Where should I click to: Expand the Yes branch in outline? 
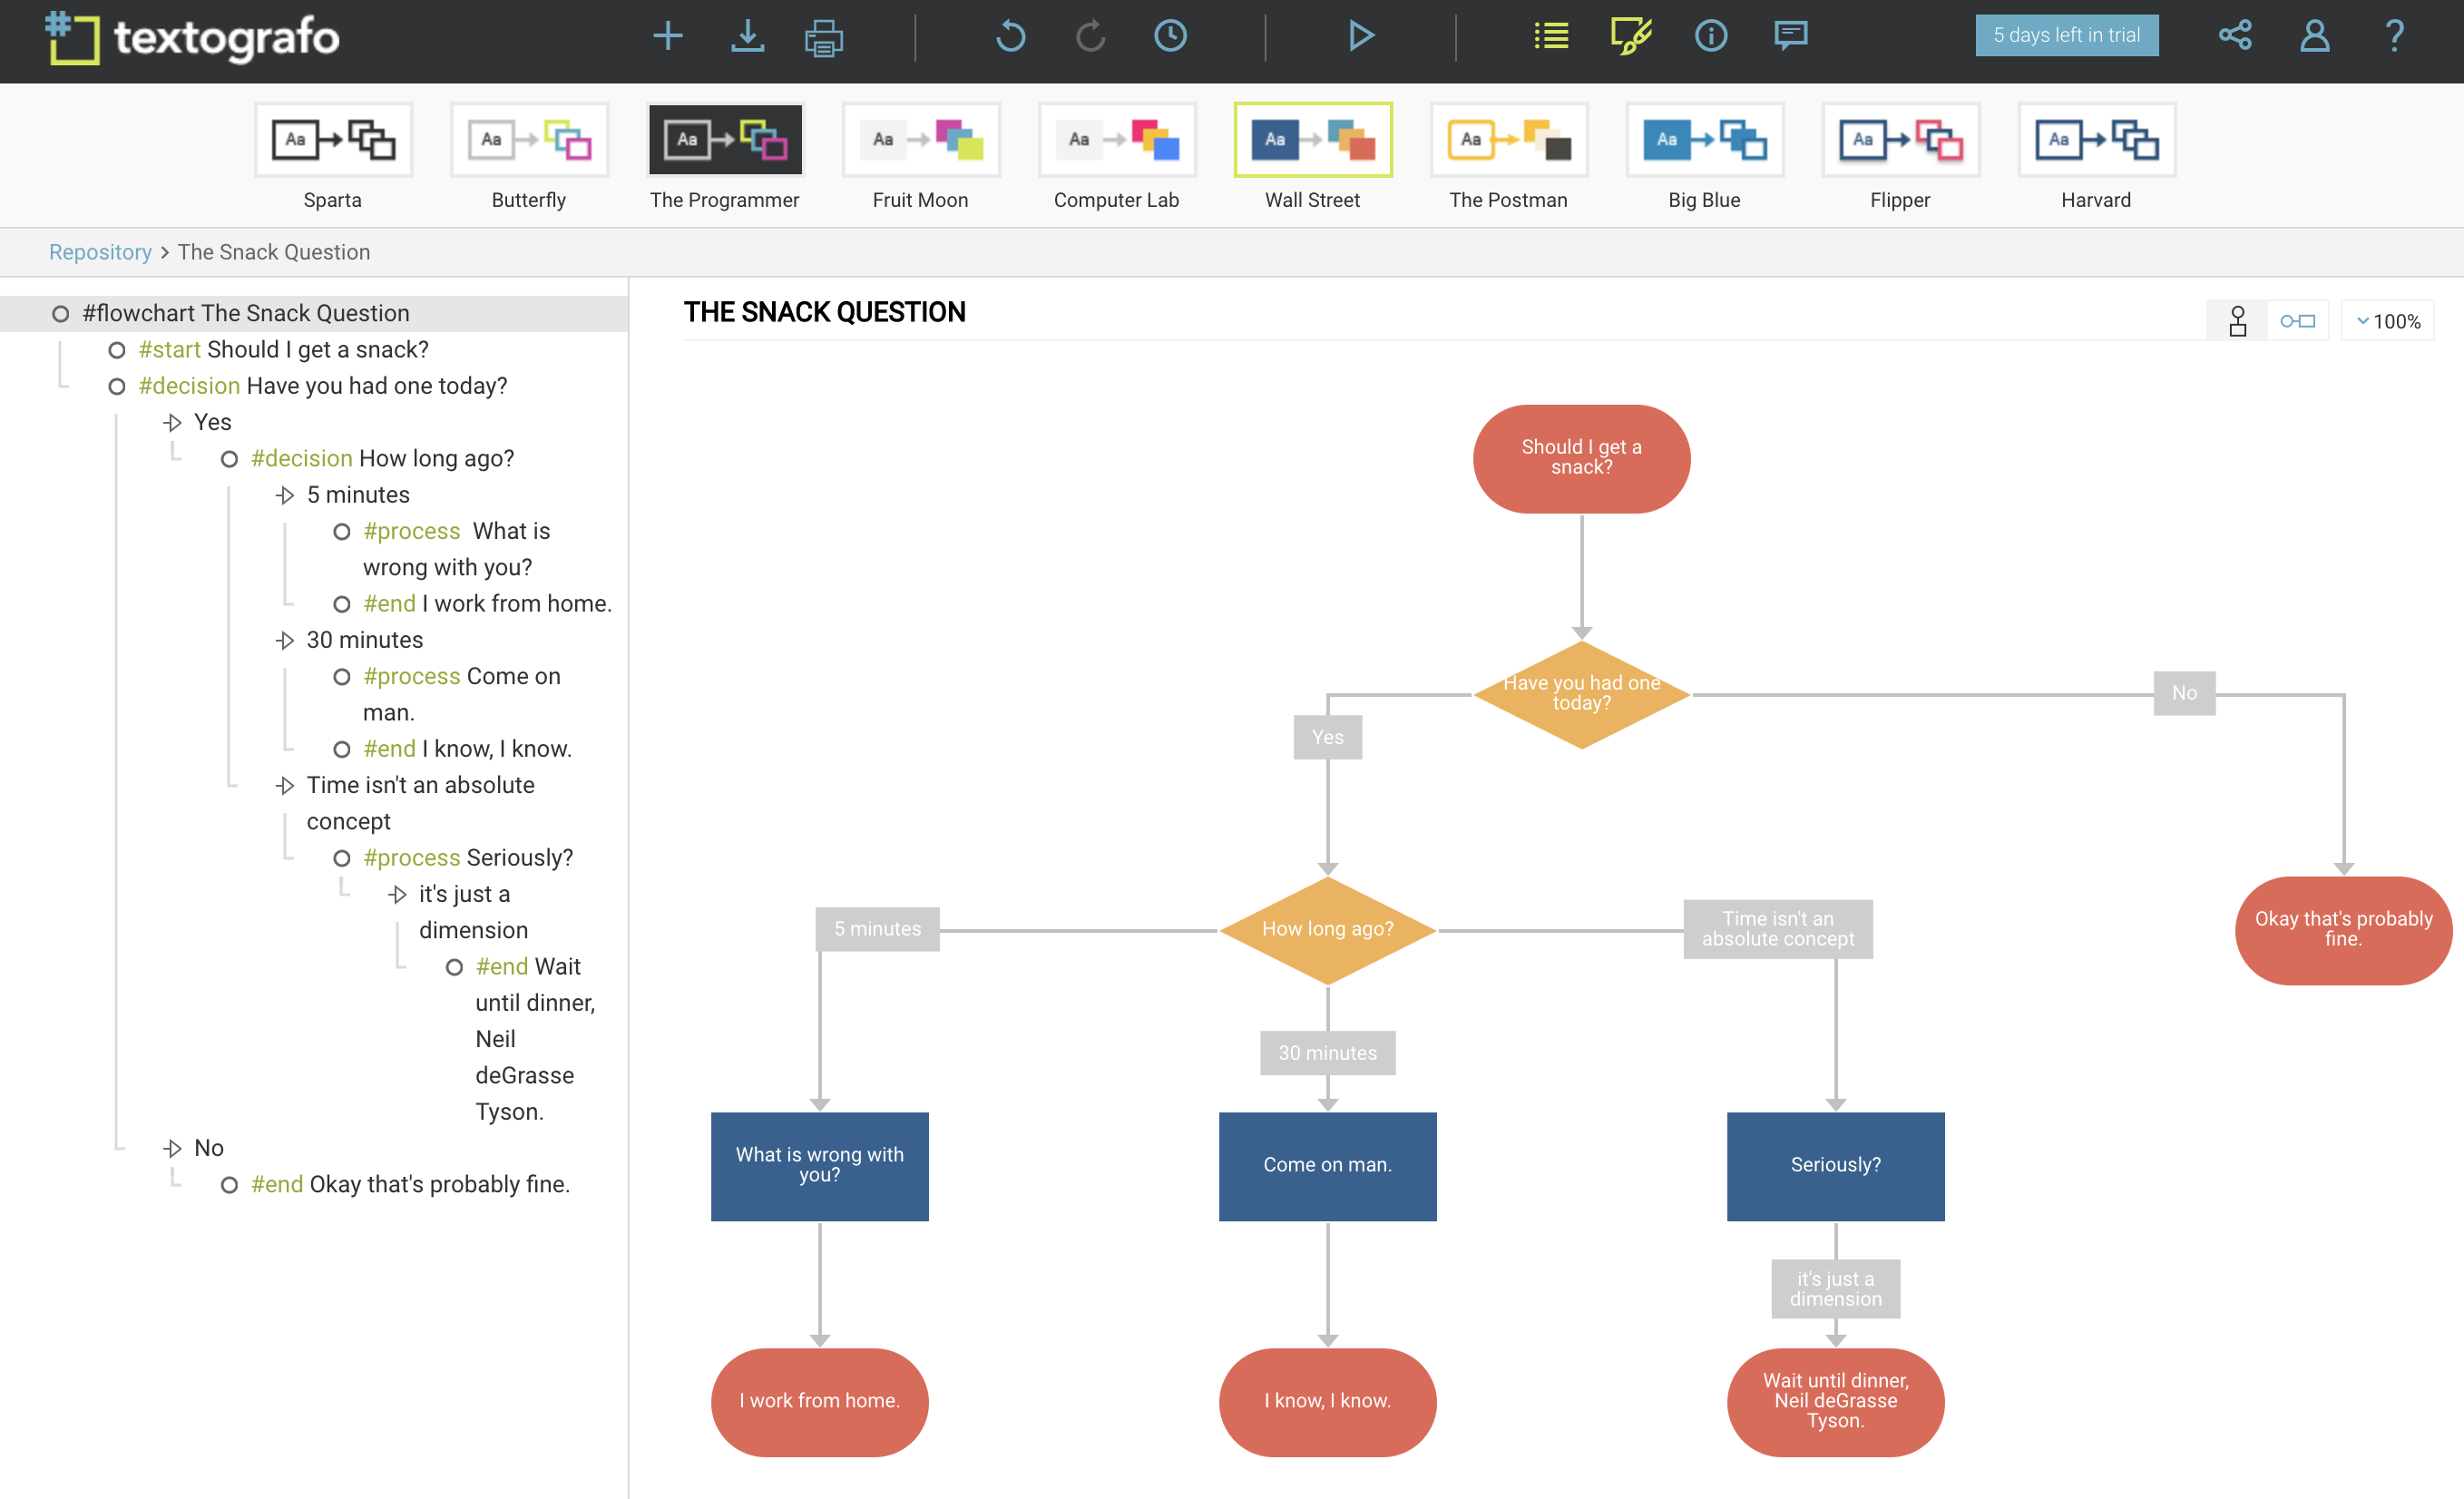pyautogui.click(x=171, y=422)
